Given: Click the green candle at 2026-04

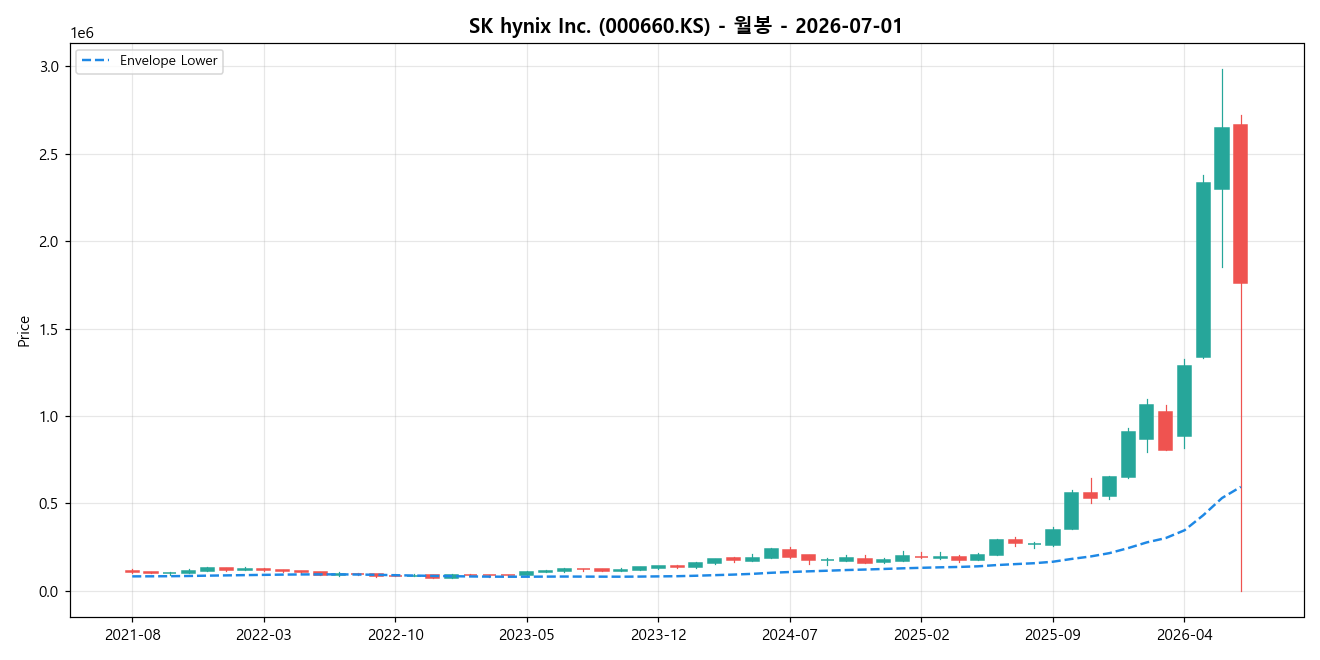Looking at the screenshot, I should point(1184,401).
